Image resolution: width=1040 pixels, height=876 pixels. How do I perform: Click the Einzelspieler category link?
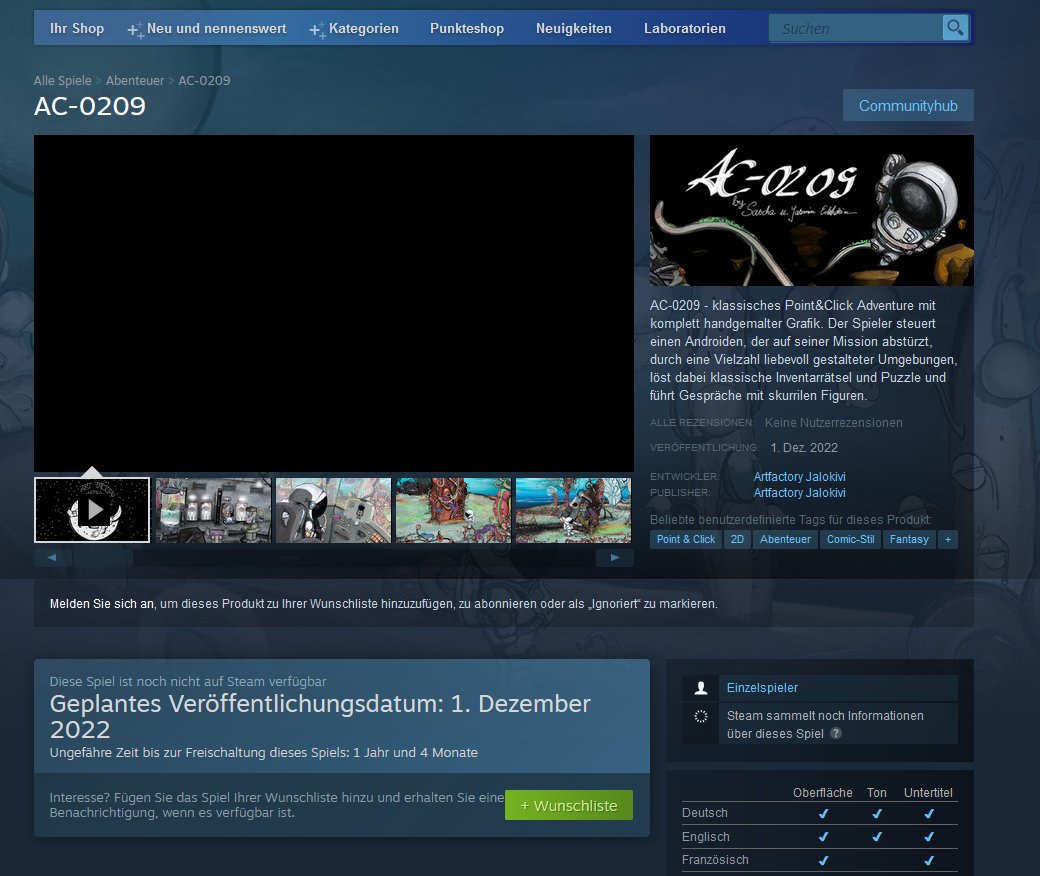[762, 688]
